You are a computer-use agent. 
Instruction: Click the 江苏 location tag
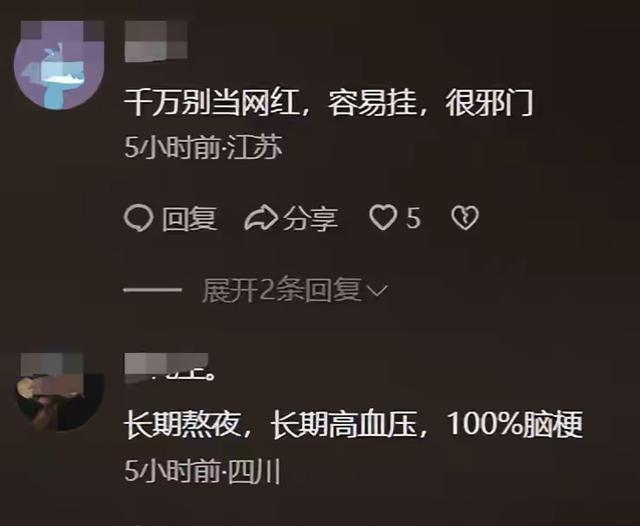pos(254,147)
